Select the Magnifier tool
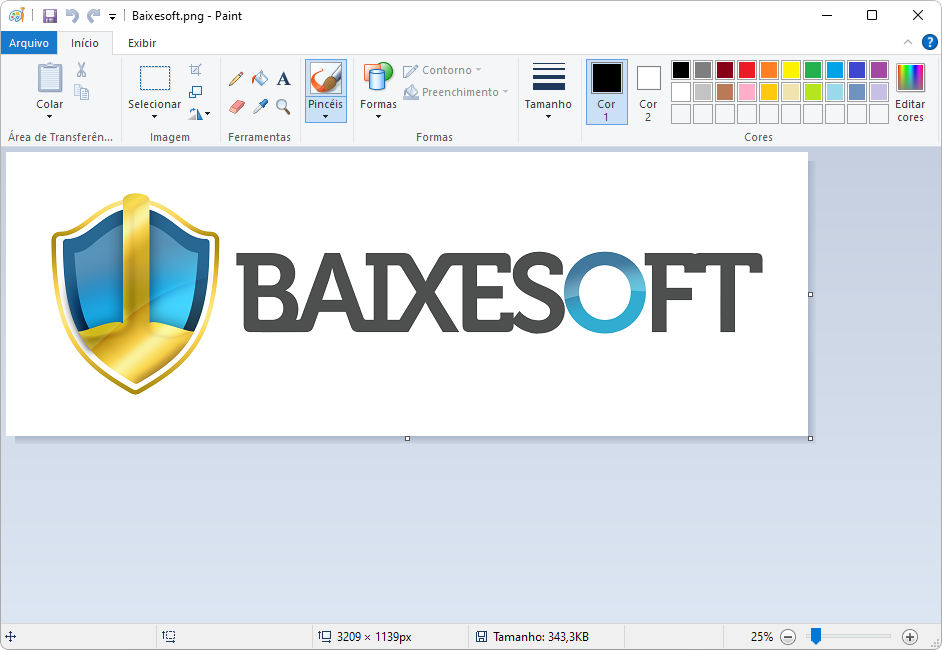This screenshot has height=650, width=942. pos(283,107)
